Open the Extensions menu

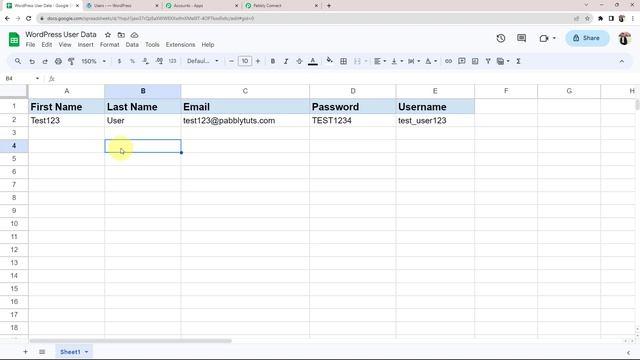(180, 44)
